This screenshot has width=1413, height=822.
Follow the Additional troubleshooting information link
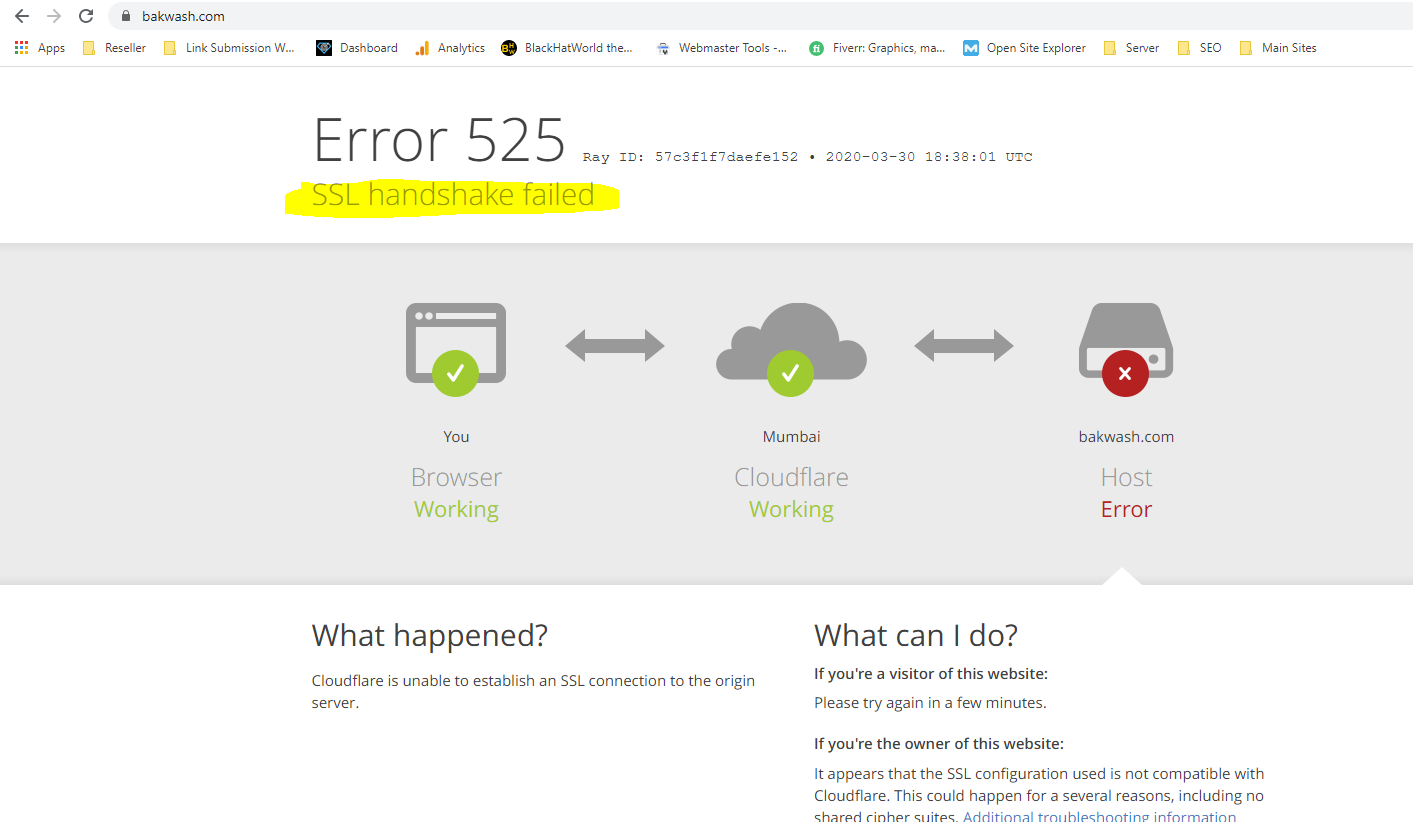(x=1099, y=816)
